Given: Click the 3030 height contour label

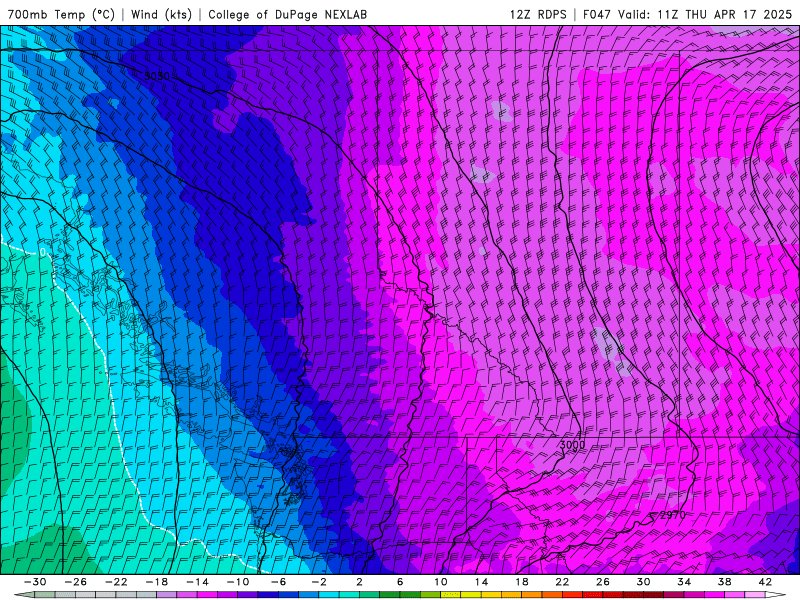Looking at the screenshot, I should tap(157, 77).
